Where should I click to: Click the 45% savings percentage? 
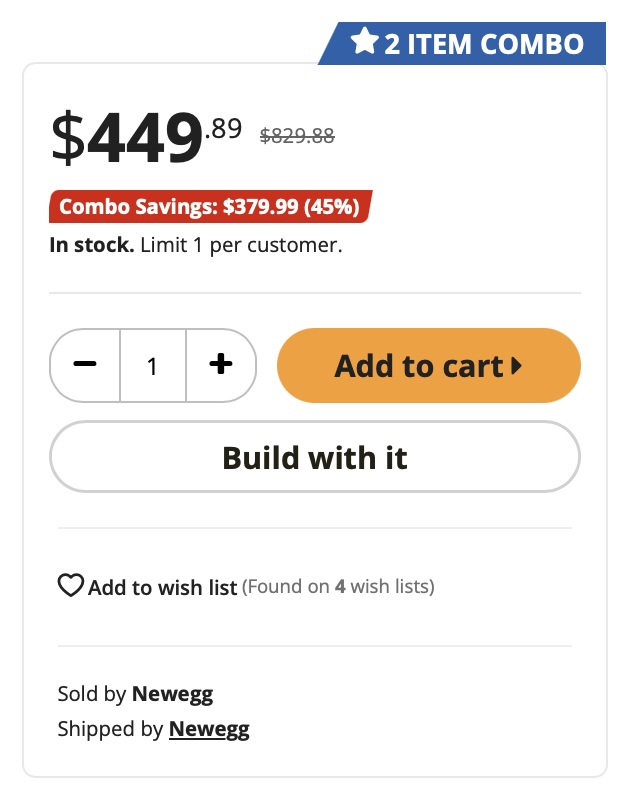(x=331, y=207)
